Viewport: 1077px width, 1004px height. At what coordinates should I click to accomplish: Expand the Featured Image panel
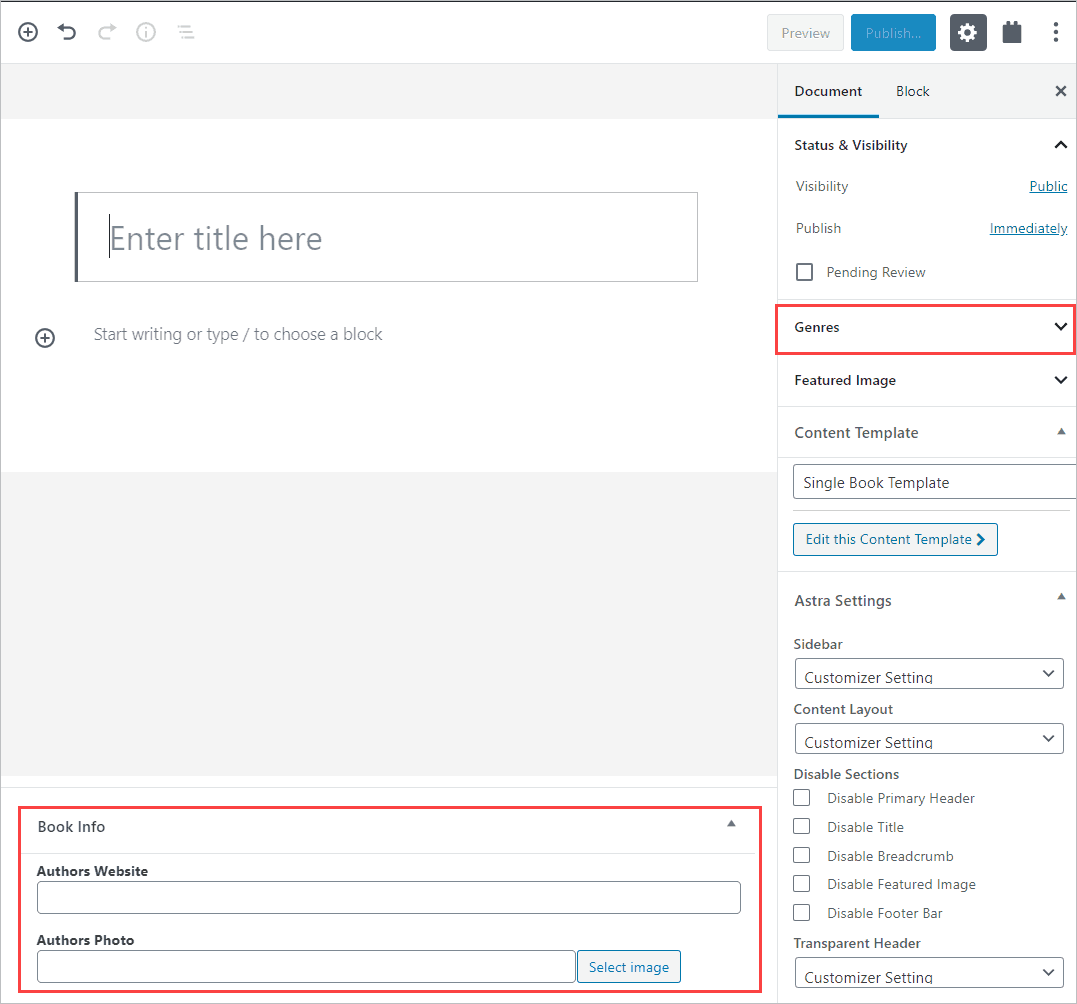coord(927,380)
